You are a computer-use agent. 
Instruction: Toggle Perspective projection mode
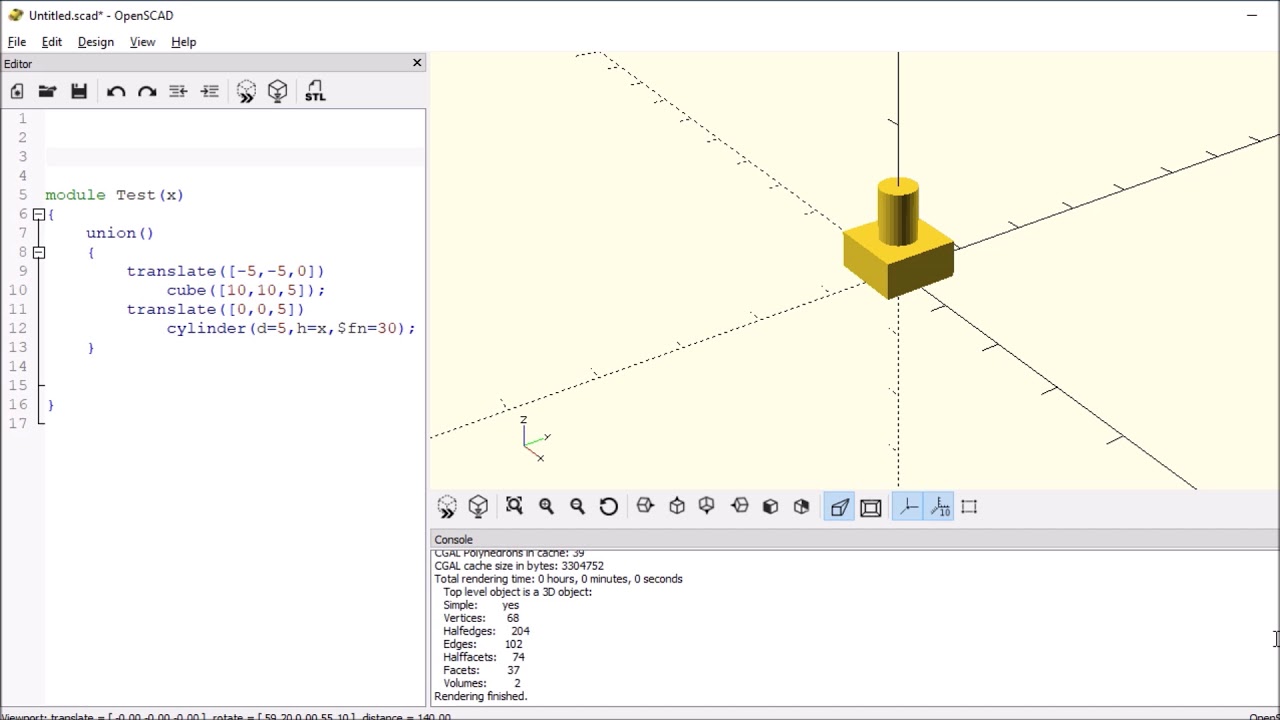(x=839, y=507)
